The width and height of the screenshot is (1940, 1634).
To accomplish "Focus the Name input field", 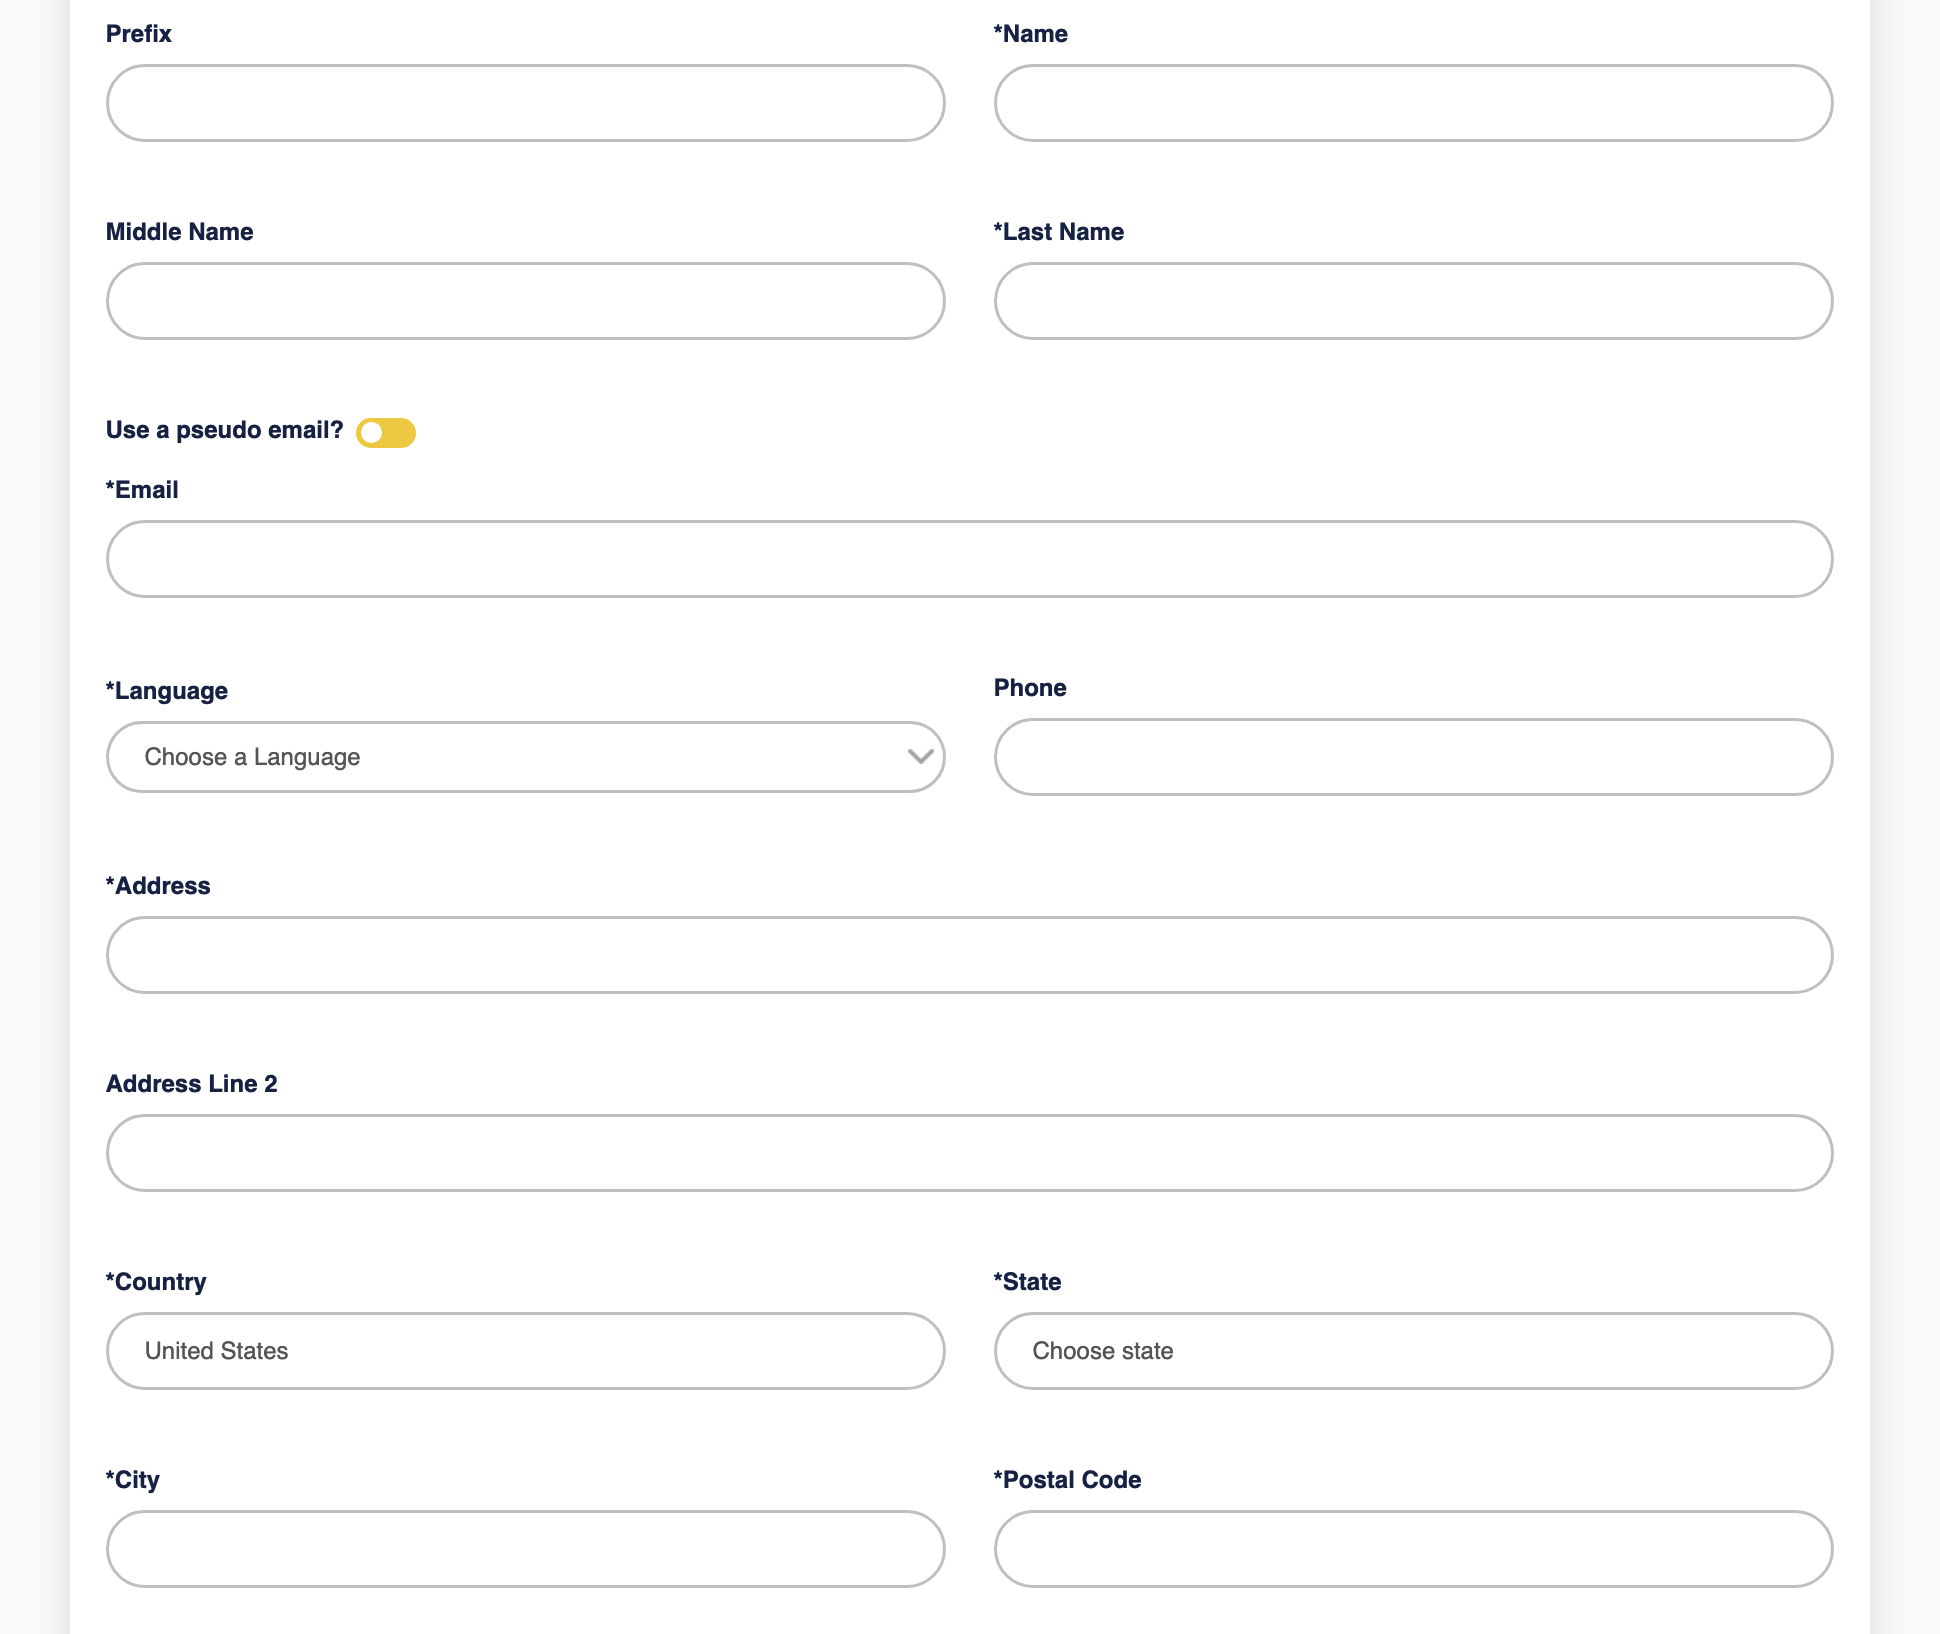I will [x=1412, y=103].
